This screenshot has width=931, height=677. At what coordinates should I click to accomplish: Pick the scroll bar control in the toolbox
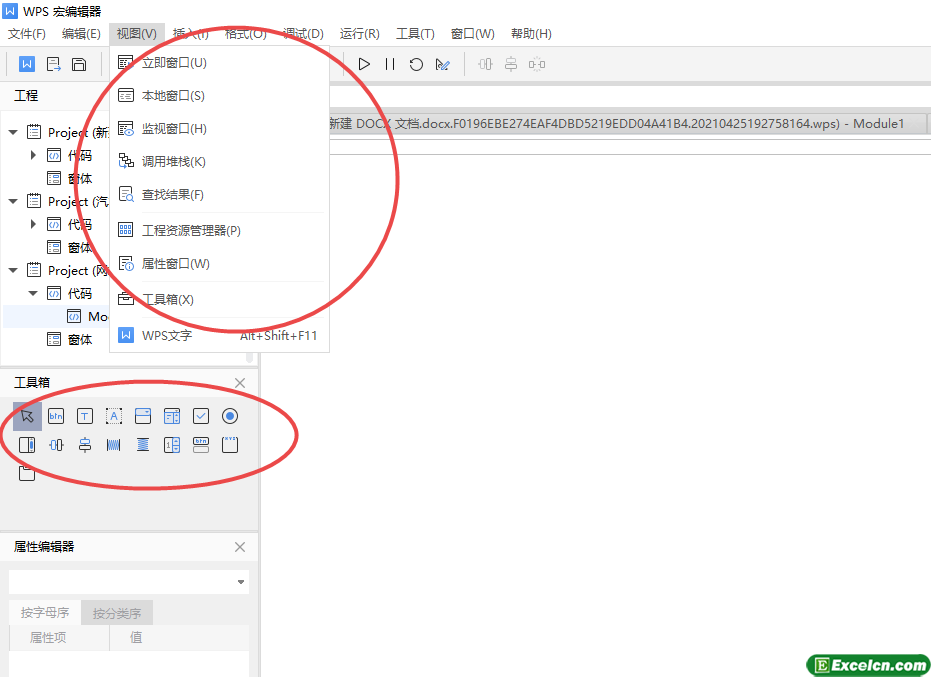click(x=27, y=445)
